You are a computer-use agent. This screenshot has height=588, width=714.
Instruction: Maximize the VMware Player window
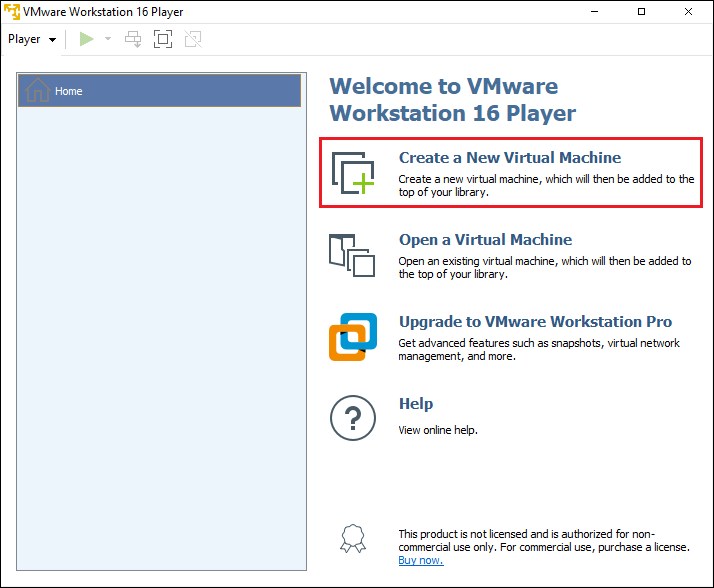(x=641, y=12)
